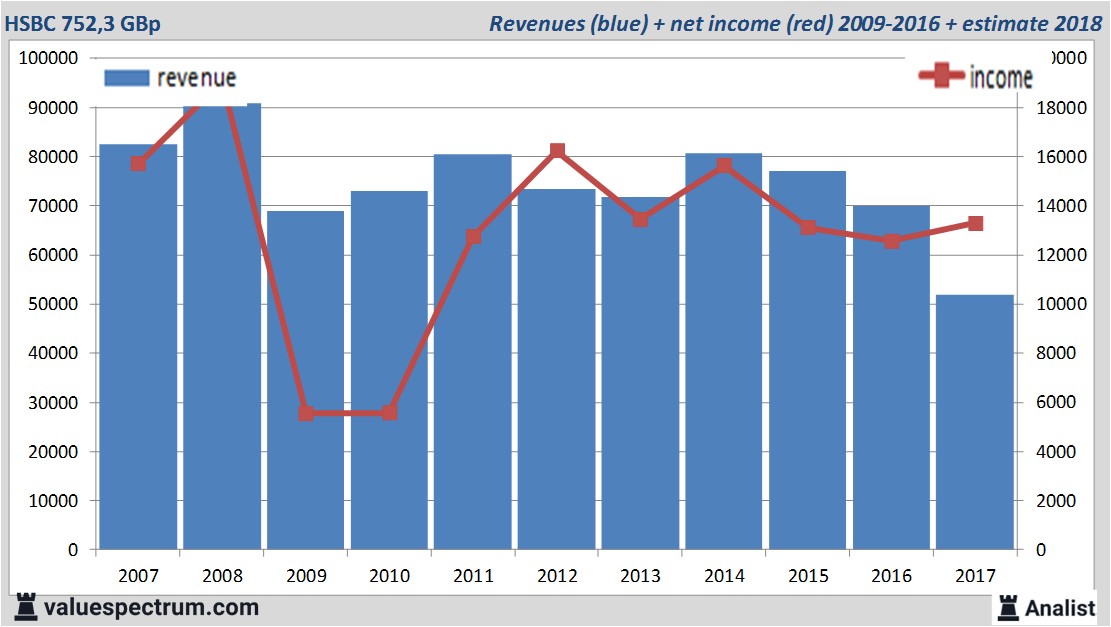Select the 2014 revenue bar
1111x627 pixels.
pos(724,351)
